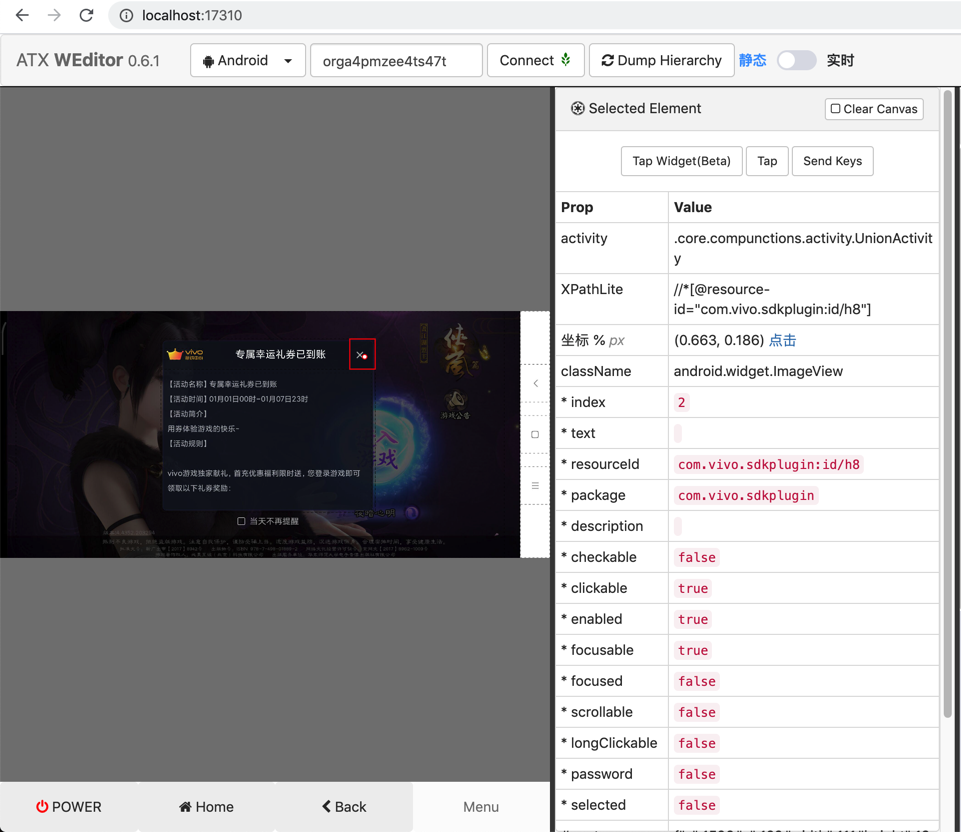
Task: Toggle the 静态/实时 mode switch
Action: (x=796, y=60)
